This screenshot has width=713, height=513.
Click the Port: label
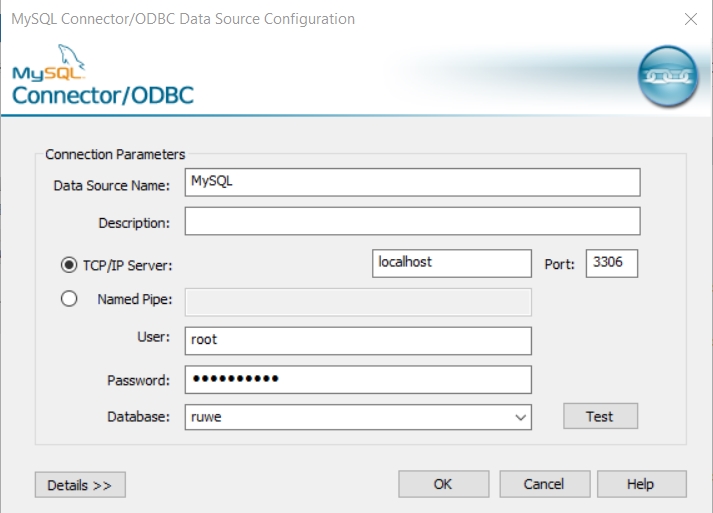coord(559,264)
